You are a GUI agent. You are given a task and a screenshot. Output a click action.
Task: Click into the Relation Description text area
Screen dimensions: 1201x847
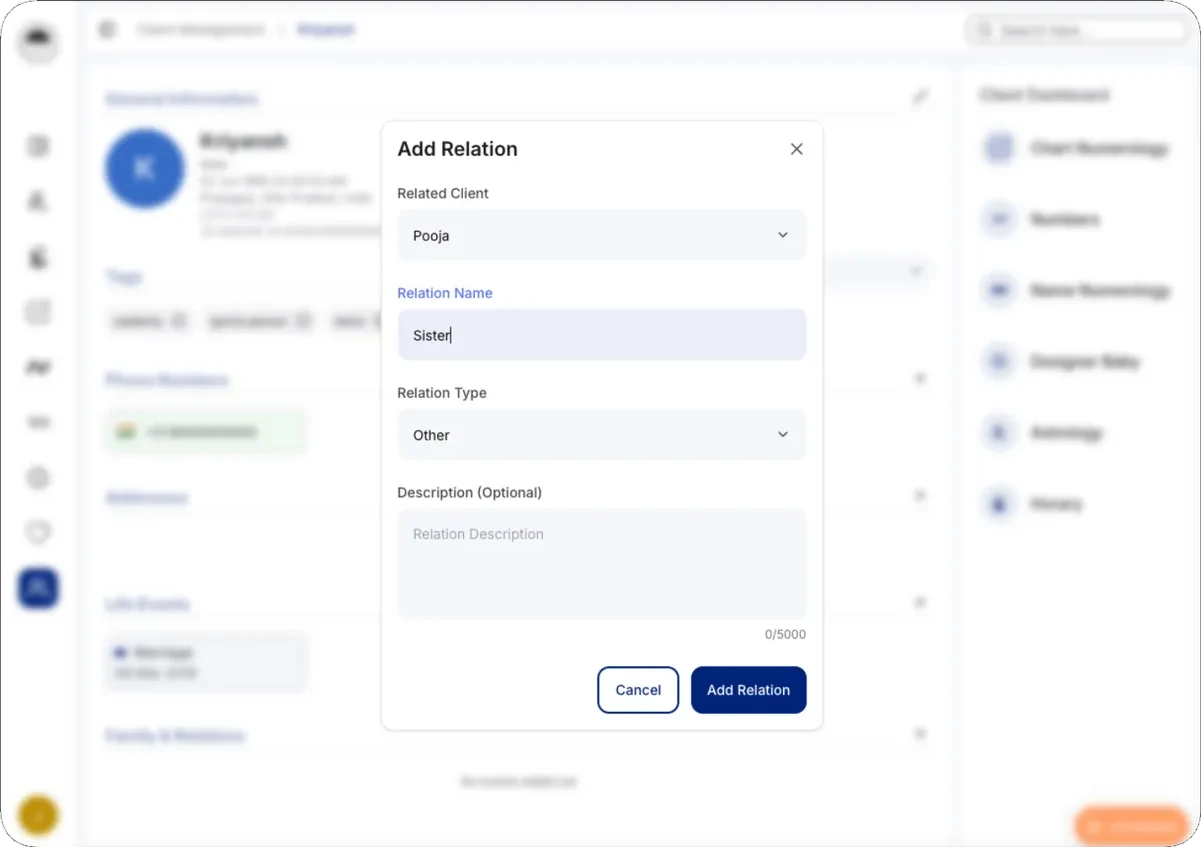point(601,564)
